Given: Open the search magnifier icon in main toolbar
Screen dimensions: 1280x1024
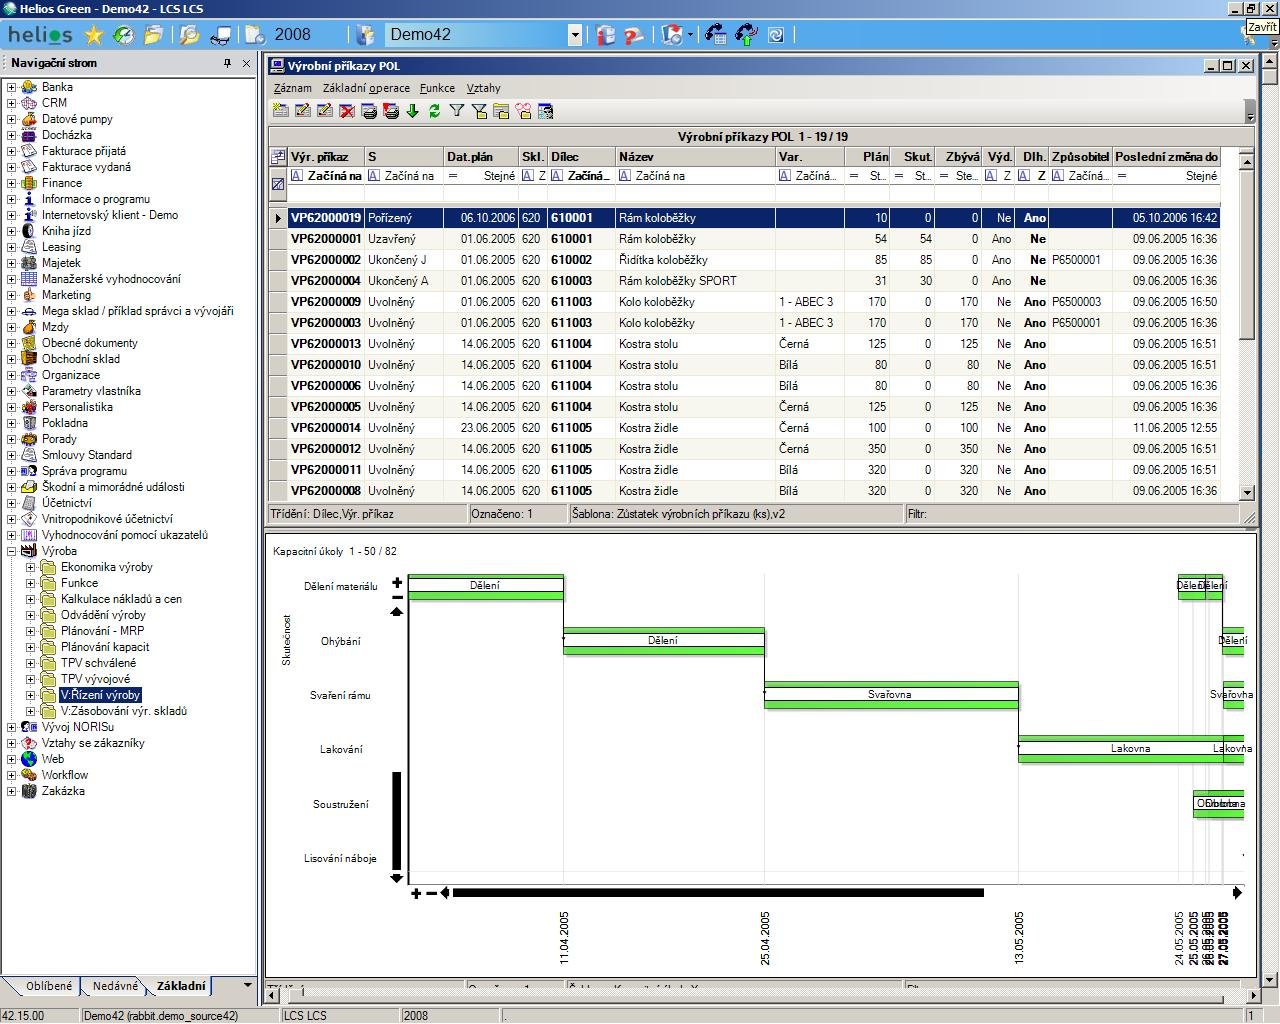Looking at the screenshot, I should [x=189, y=35].
